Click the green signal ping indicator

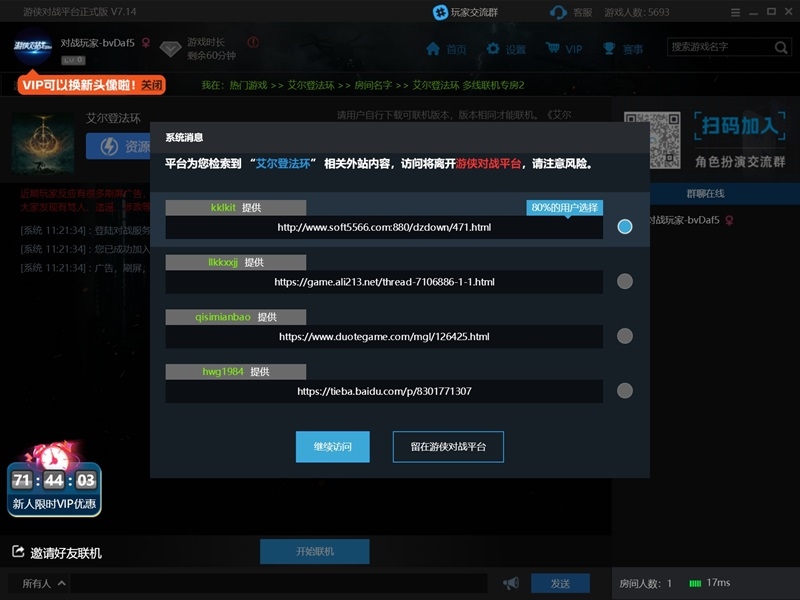click(695, 583)
